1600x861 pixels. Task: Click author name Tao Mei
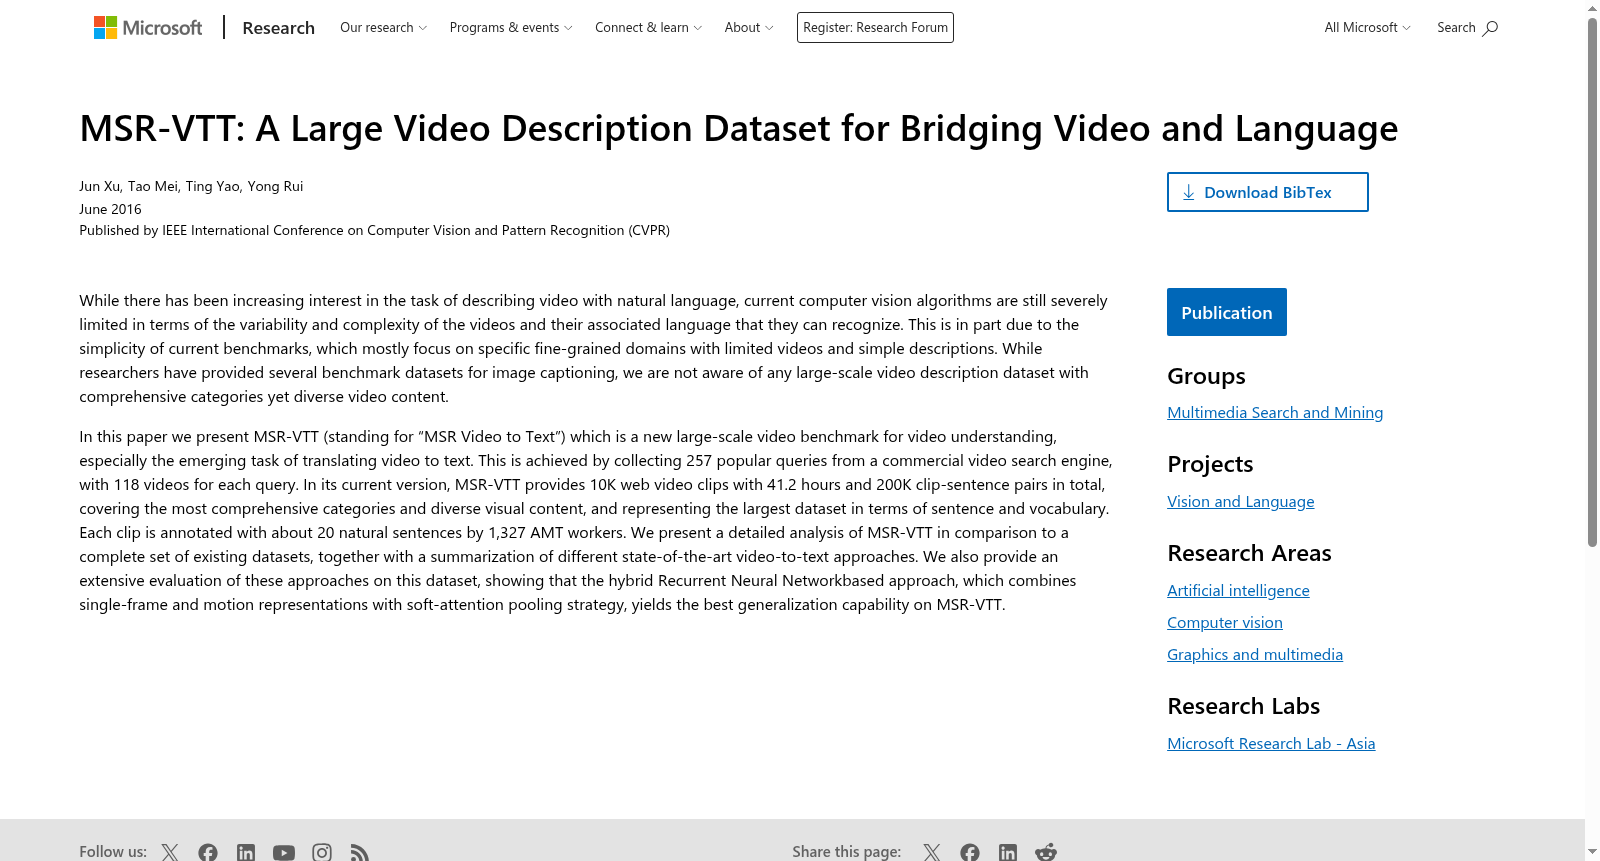tap(153, 186)
